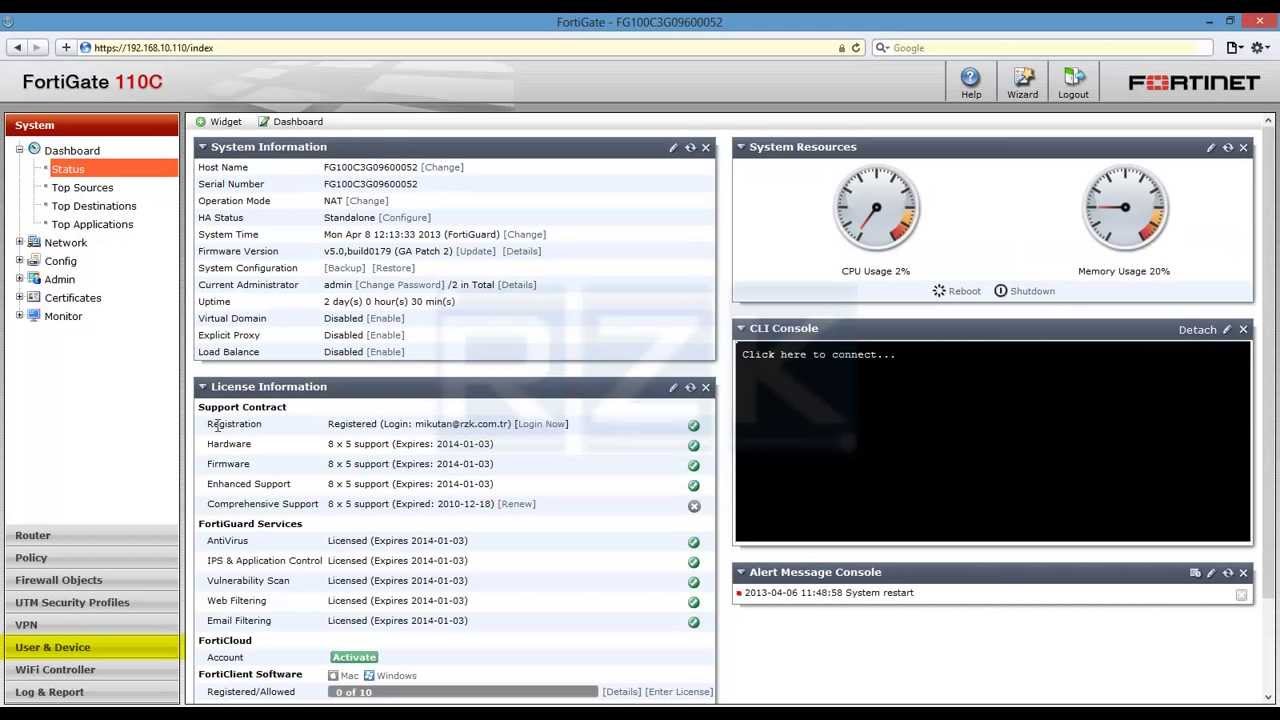Close the System Information widget
1280x720 pixels.
706,147
